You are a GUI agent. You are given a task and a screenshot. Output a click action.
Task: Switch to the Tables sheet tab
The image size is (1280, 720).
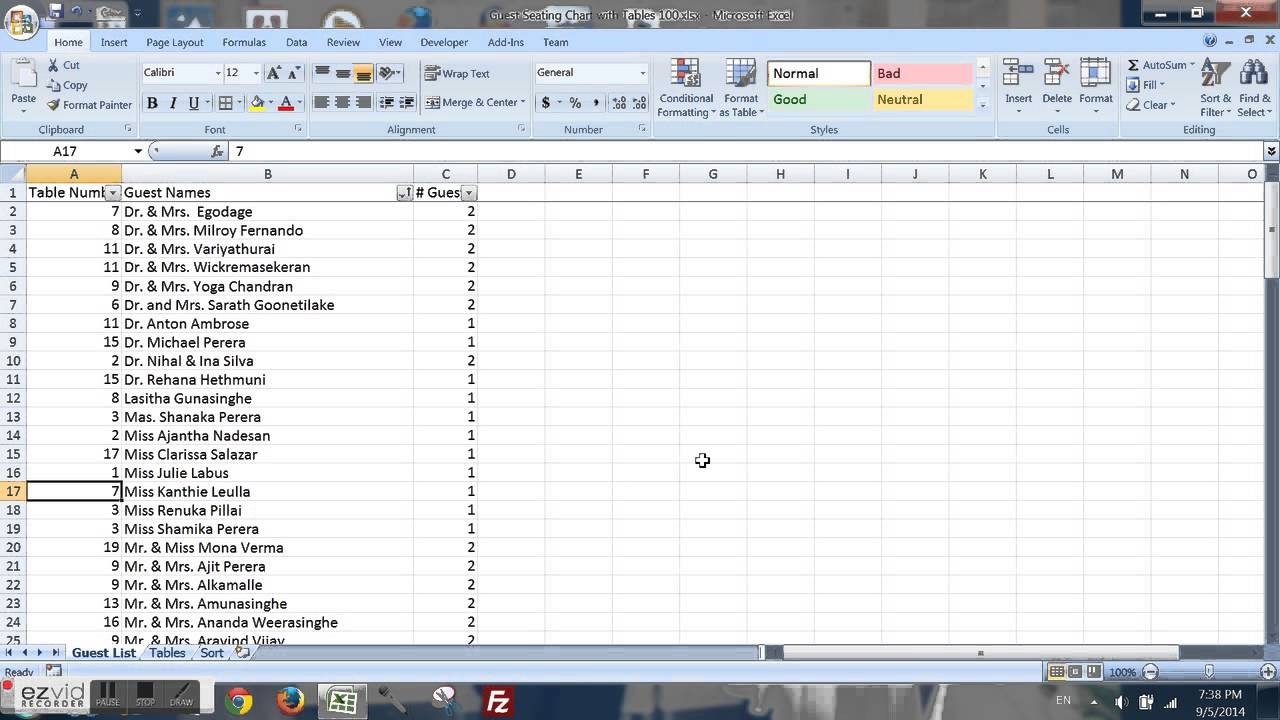(x=166, y=652)
